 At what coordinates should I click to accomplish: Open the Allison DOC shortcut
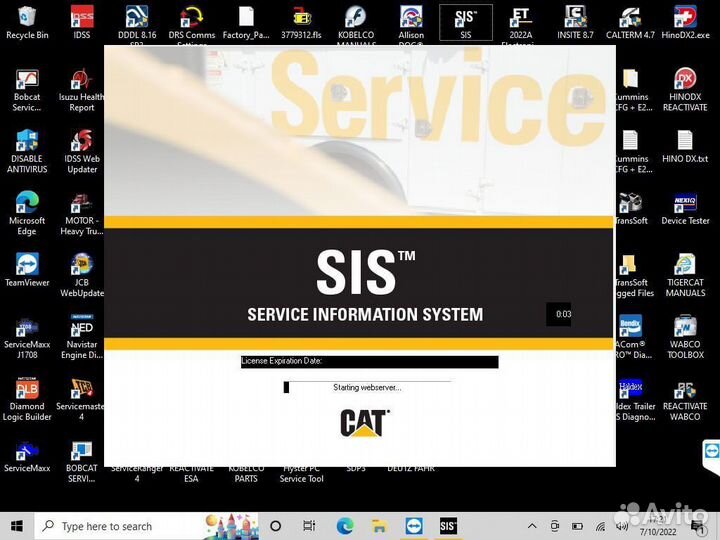tap(411, 23)
